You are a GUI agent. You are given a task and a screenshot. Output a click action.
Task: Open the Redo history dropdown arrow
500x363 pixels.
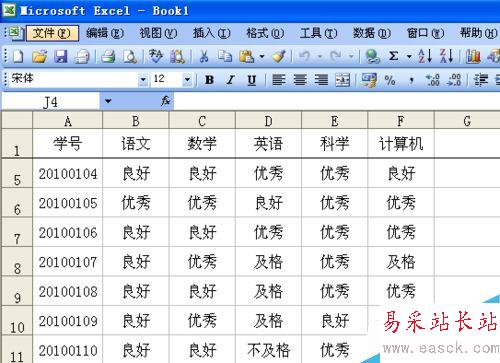(x=351, y=56)
